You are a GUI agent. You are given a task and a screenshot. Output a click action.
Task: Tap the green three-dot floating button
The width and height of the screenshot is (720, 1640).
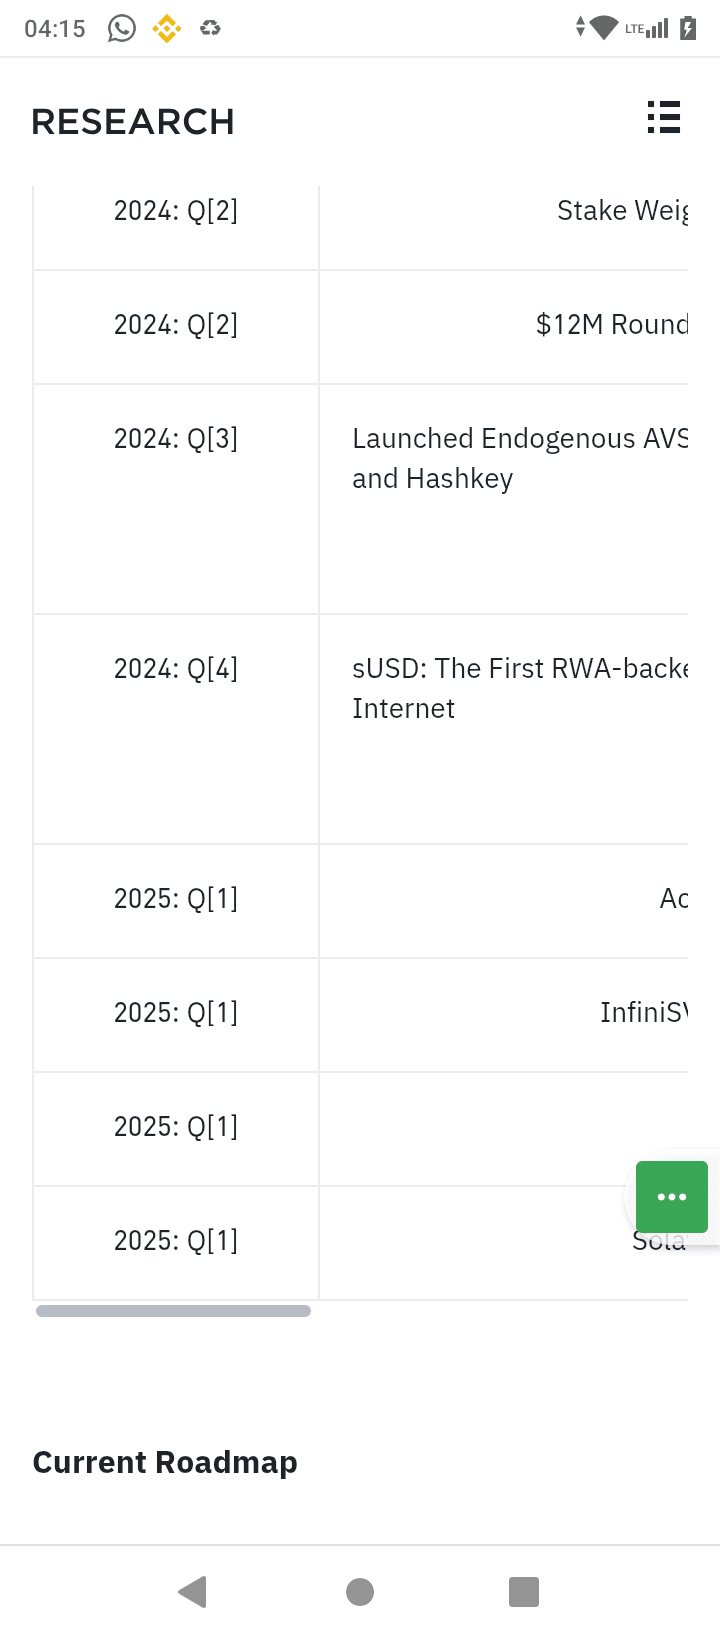672,1196
